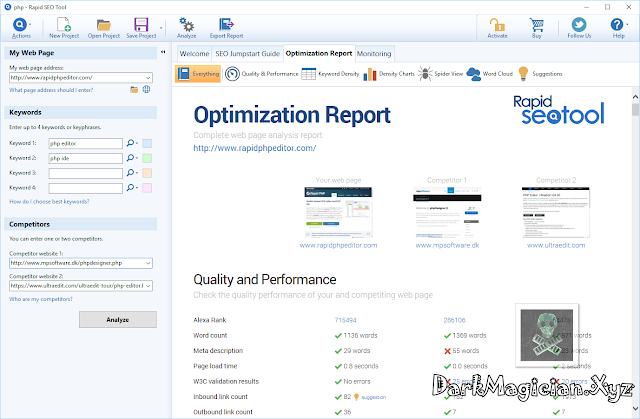The height and width of the screenshot is (419, 640).
Task: Search Keyword 4 with magnifier icon
Action: click(x=130, y=188)
